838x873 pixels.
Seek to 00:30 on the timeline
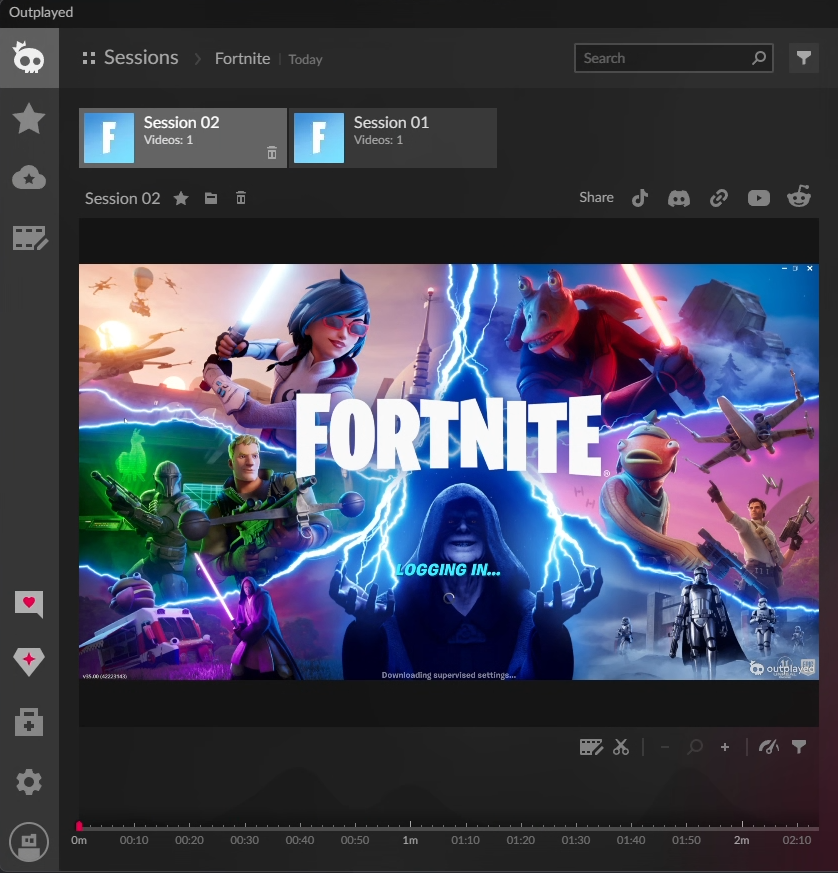244,840
